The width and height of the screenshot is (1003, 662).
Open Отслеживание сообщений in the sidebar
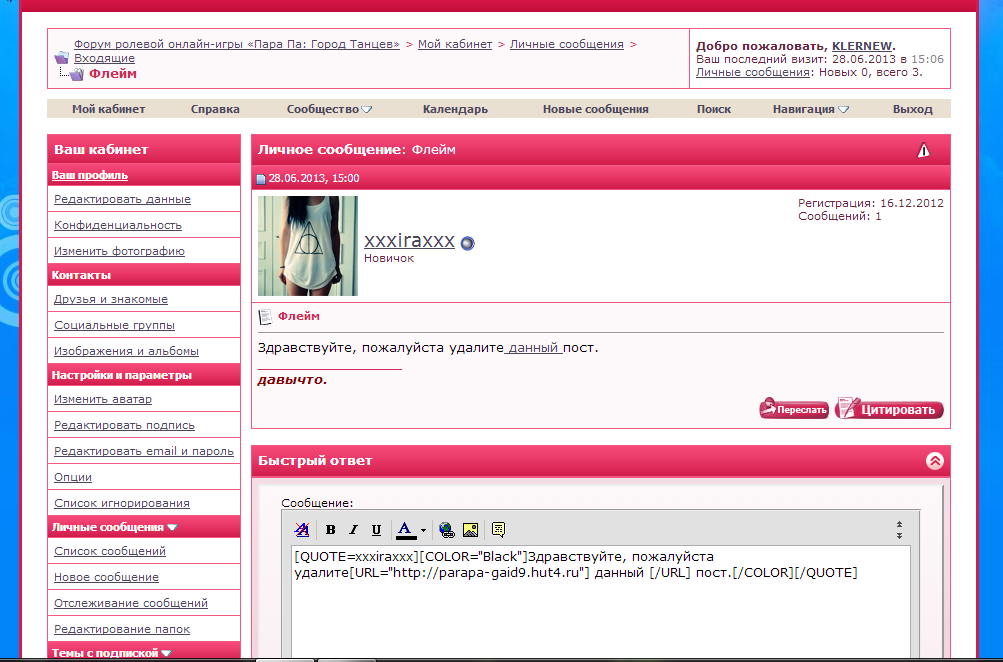point(130,603)
